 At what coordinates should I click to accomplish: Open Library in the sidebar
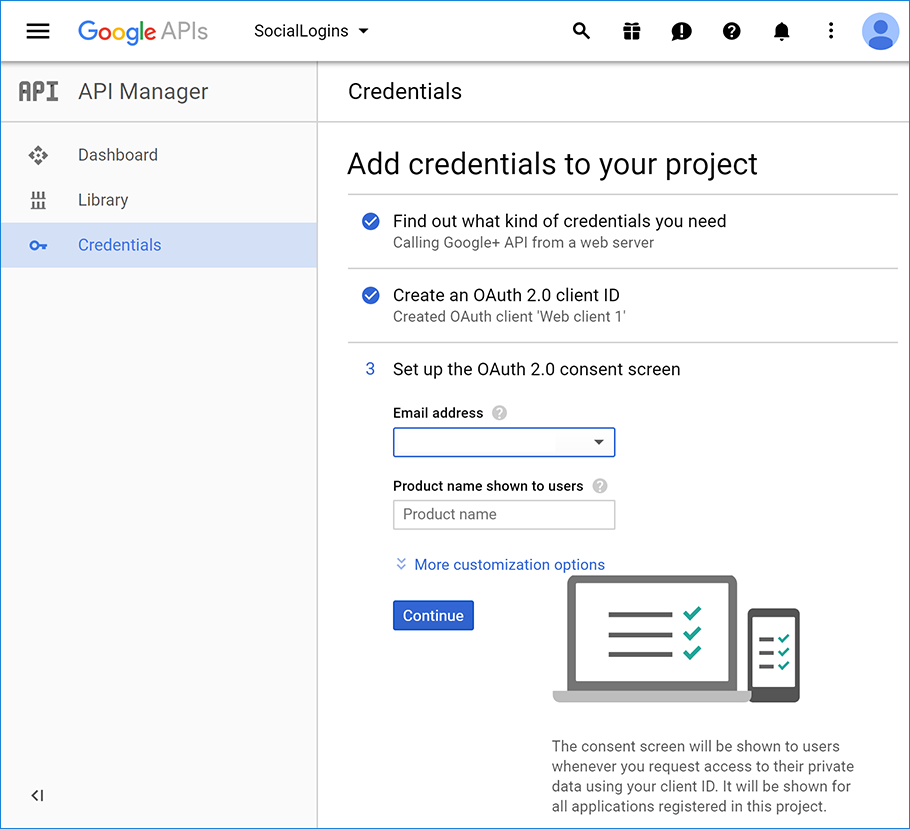tap(103, 200)
